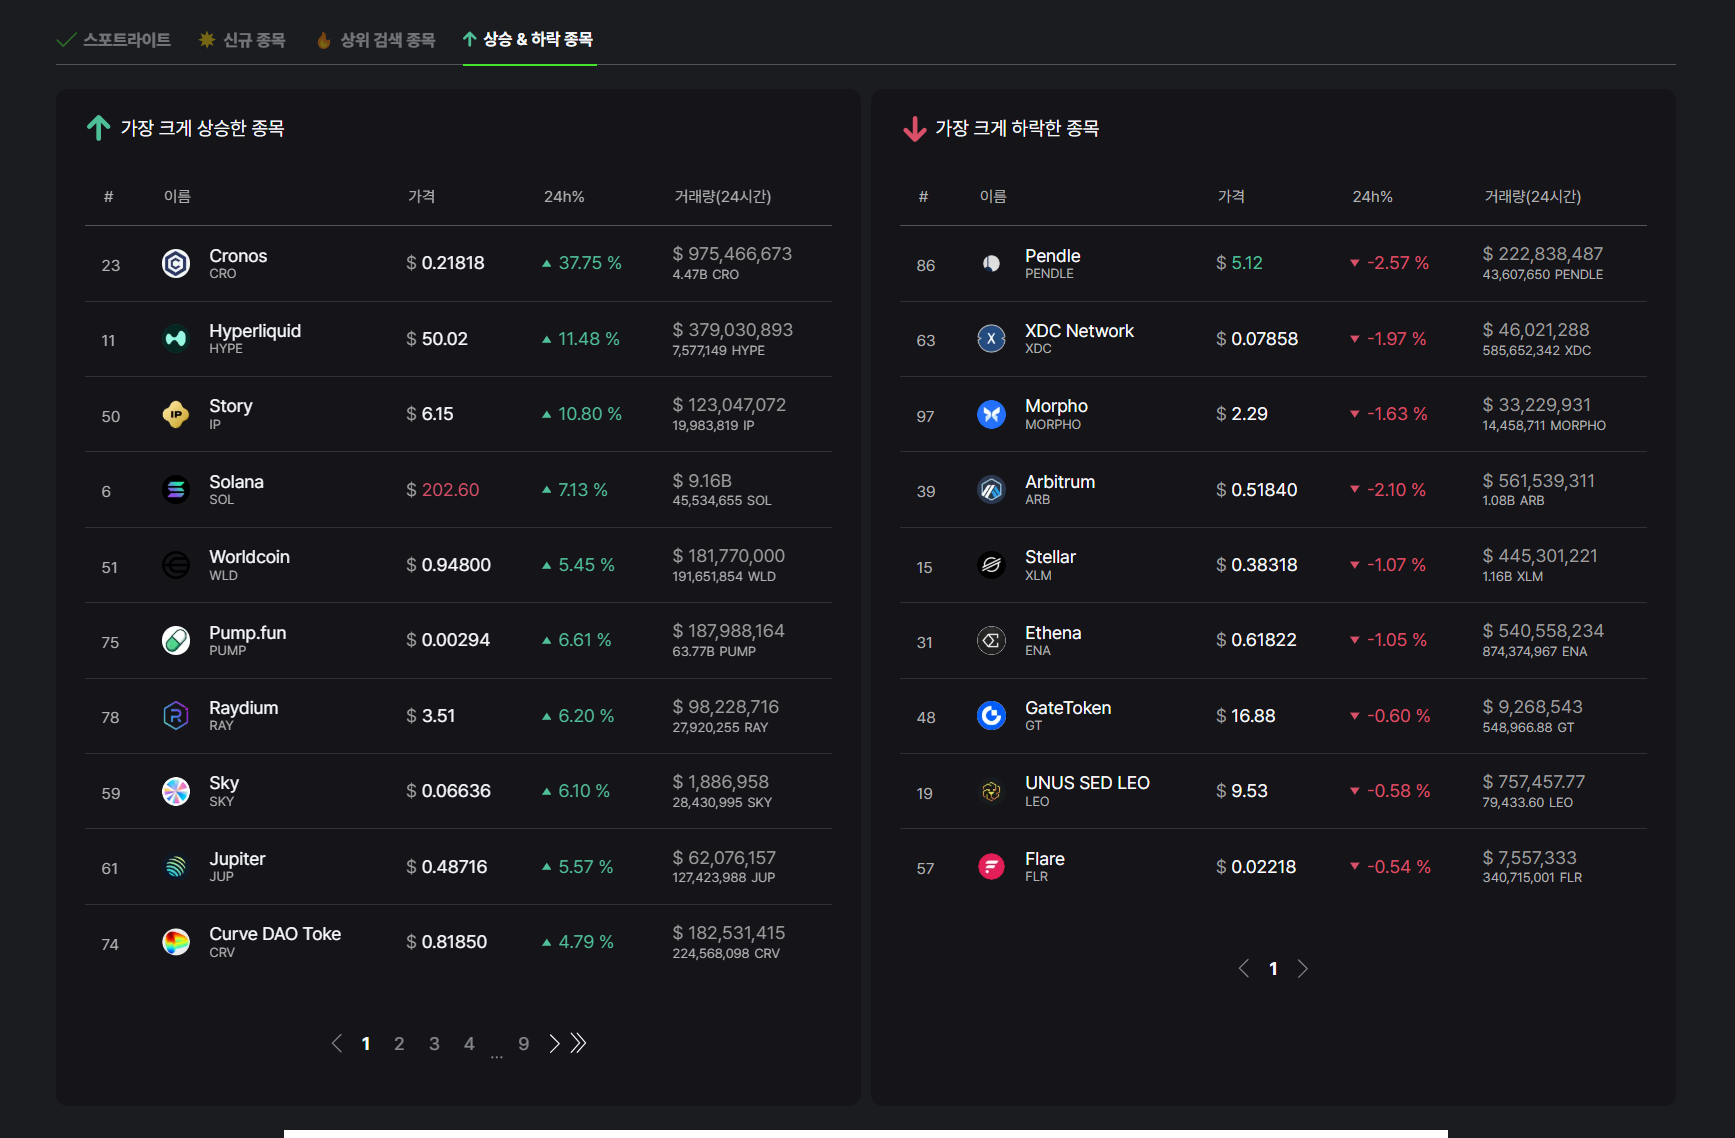Click next page arrow in losers list
1735x1138 pixels.
tap(1302, 968)
